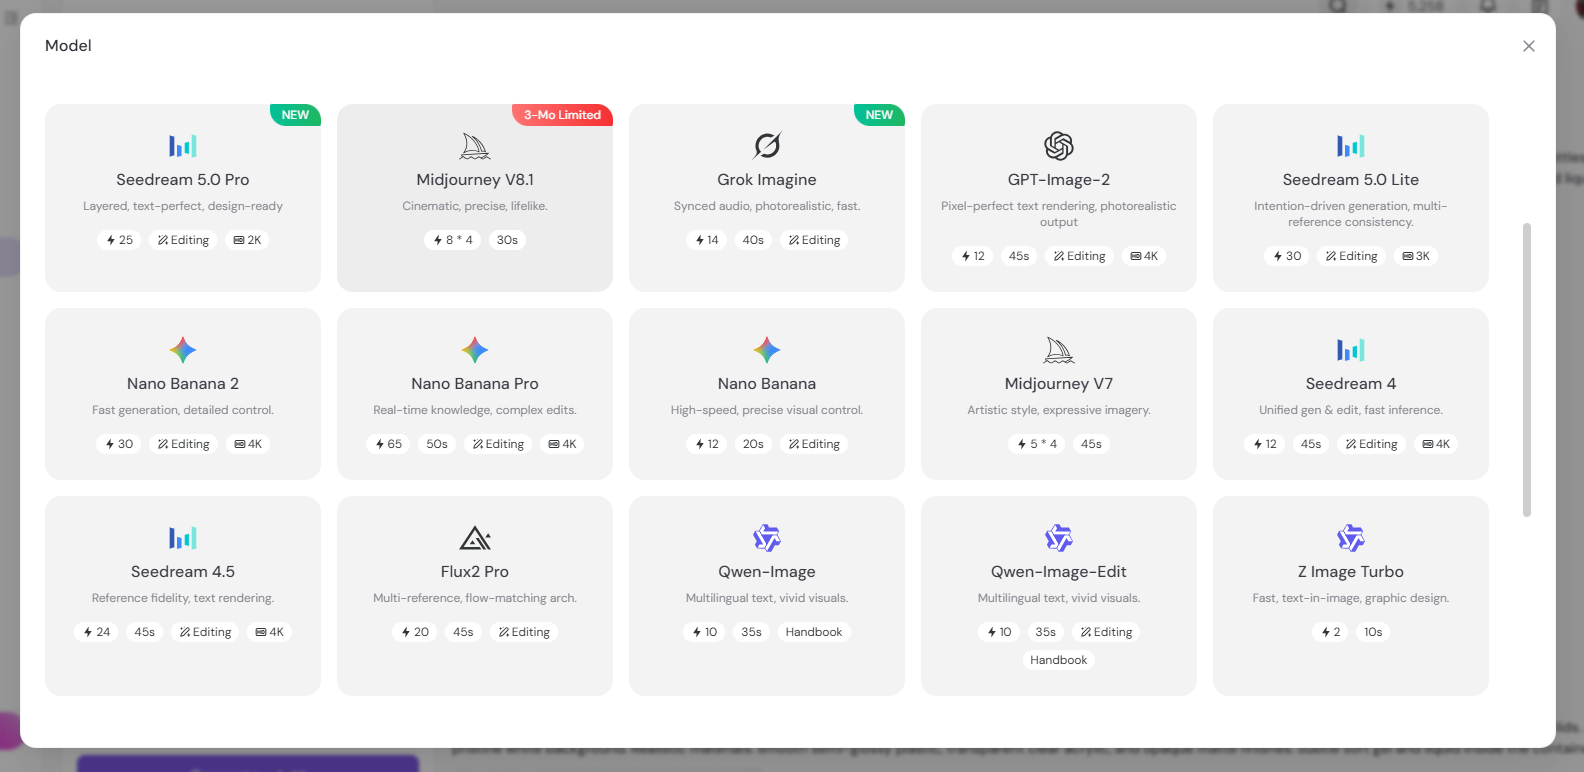Choose the Nano Banana 2 model title
The height and width of the screenshot is (772, 1584).
(x=183, y=384)
